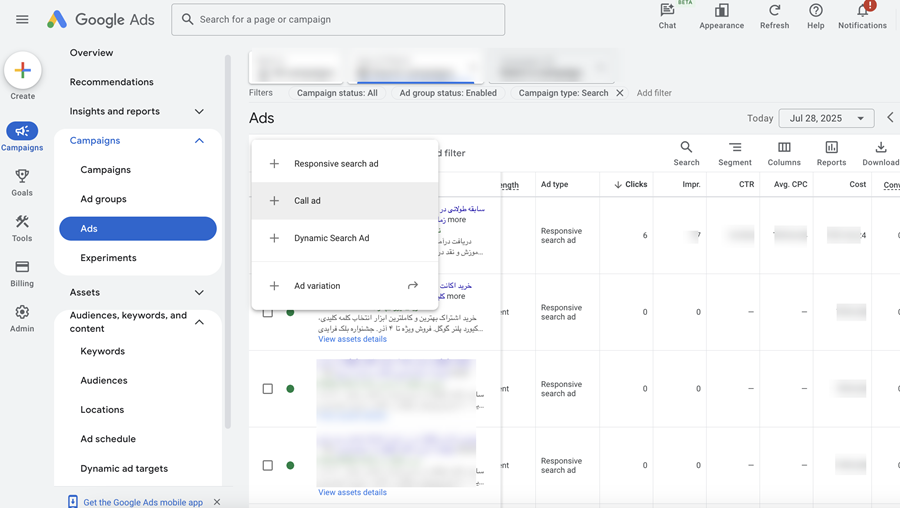Viewport: 900px width, 508px height.
Task: Click the Create plus button
Action: click(x=22, y=70)
